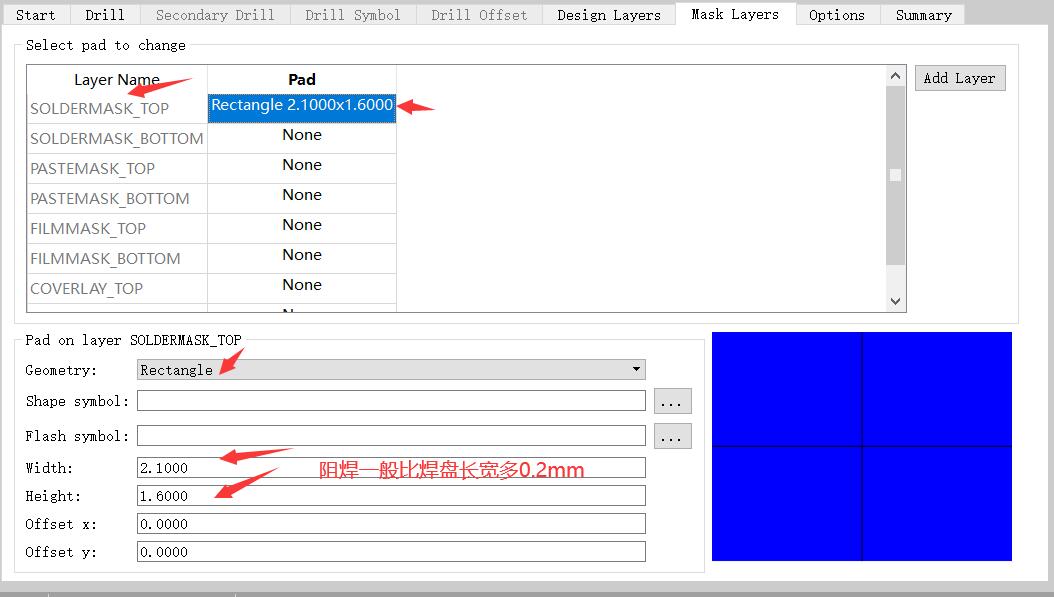Open the Drill Offset tab
The image size is (1054, 597).
(478, 14)
